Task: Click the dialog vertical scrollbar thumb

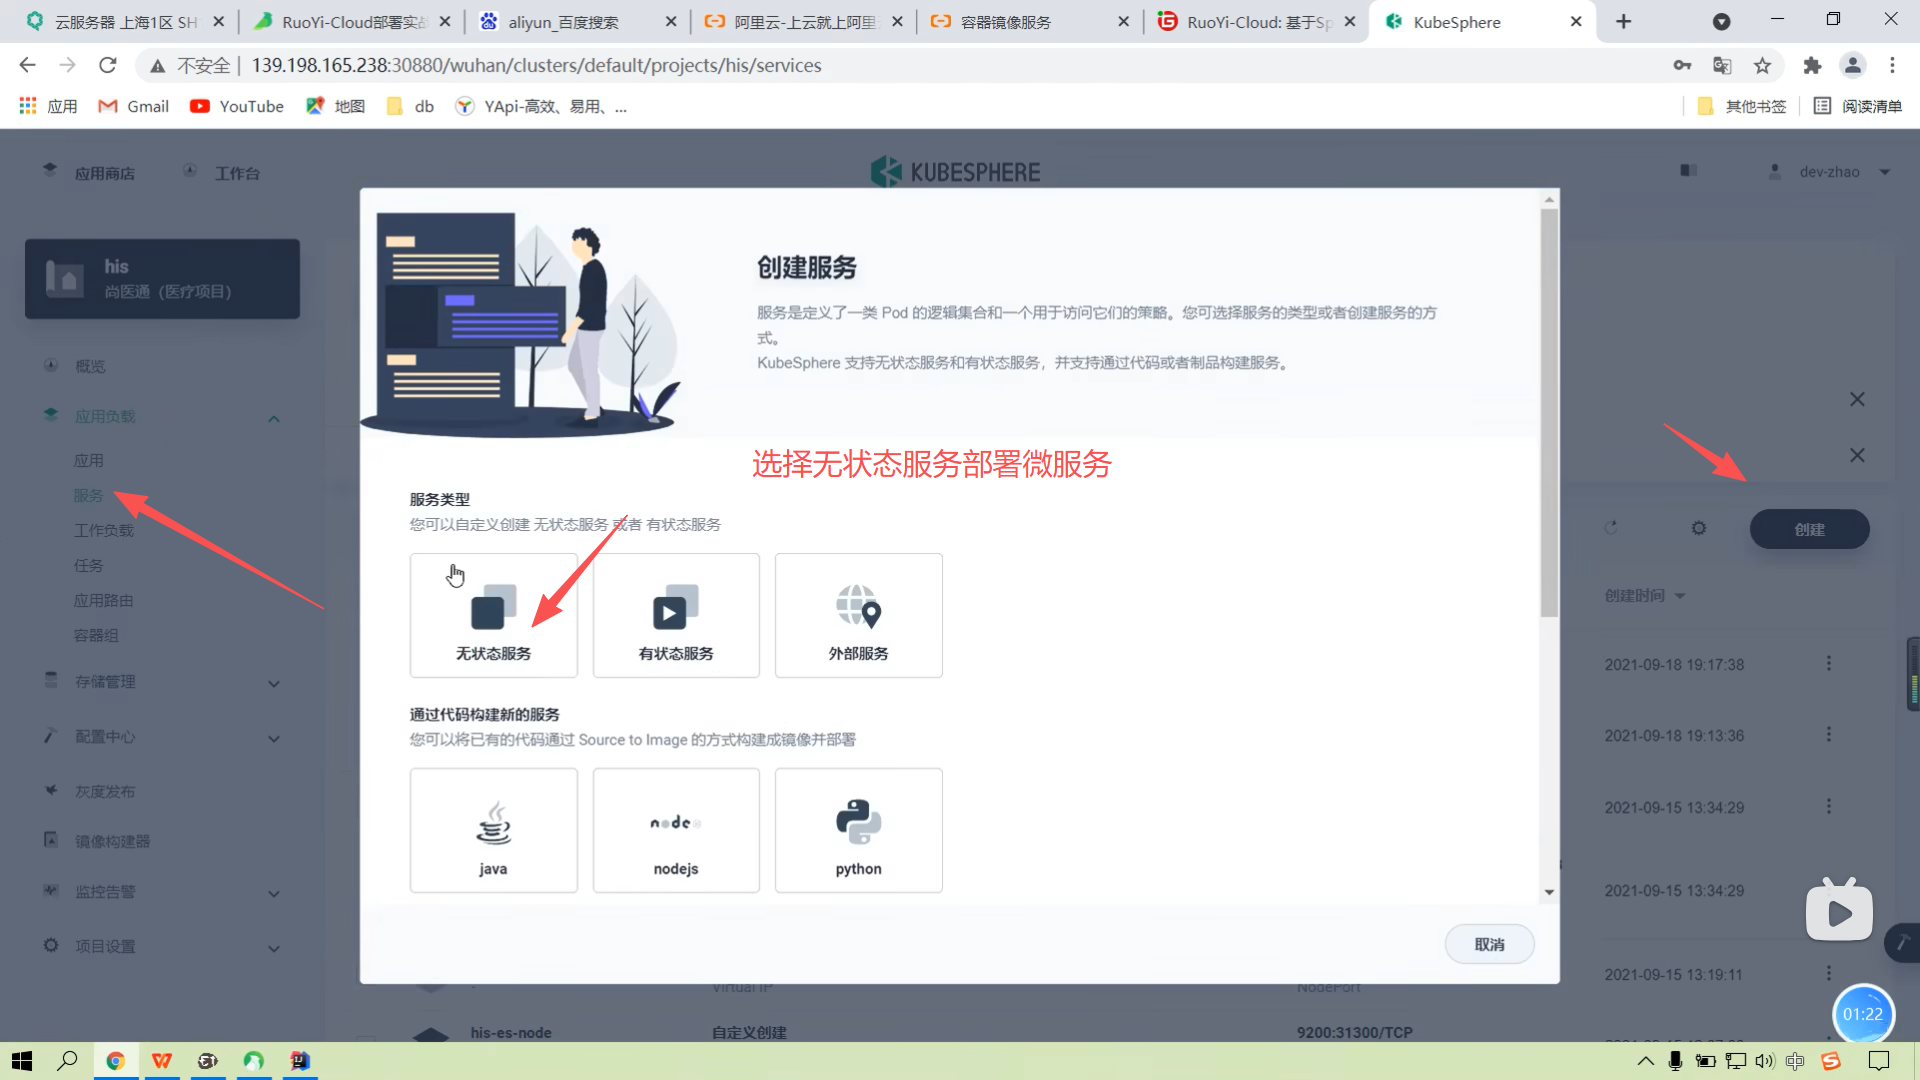Action: (1549, 412)
